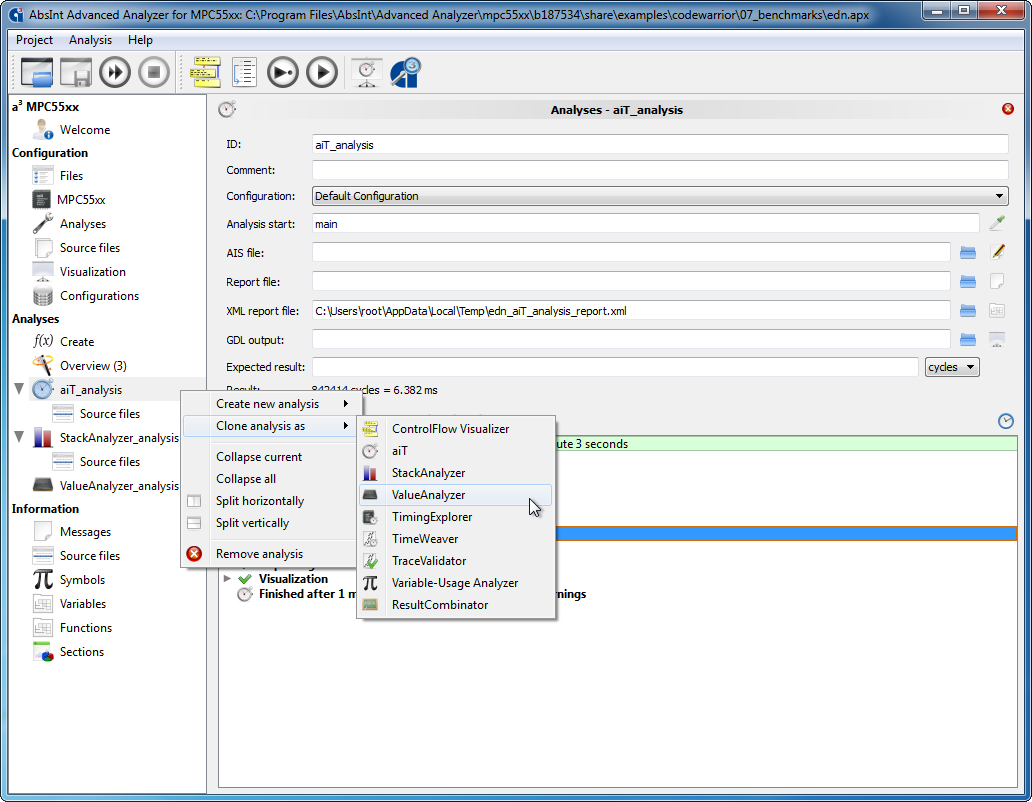Open Functions under Information
Viewport: 1032px width, 802px height.
(86, 628)
